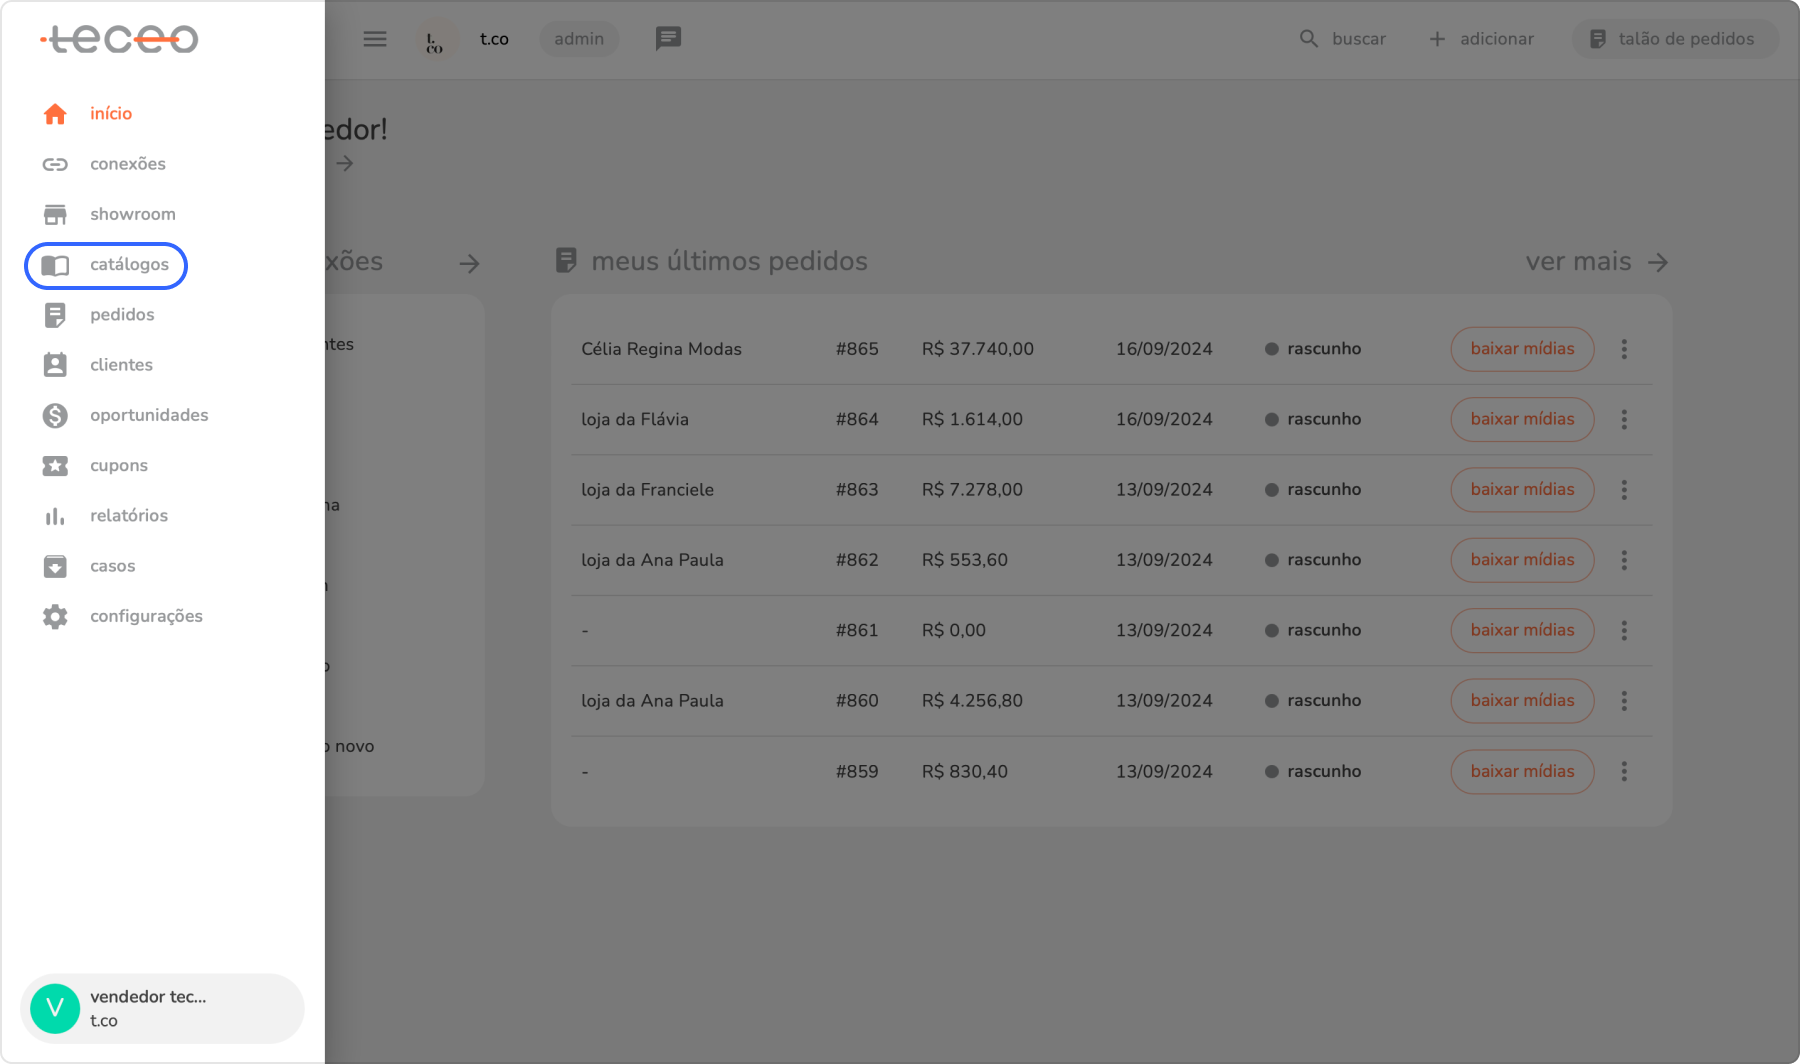Screen dimensions: 1800x1064
Task: Open the chat messages icon
Action: click(x=668, y=39)
